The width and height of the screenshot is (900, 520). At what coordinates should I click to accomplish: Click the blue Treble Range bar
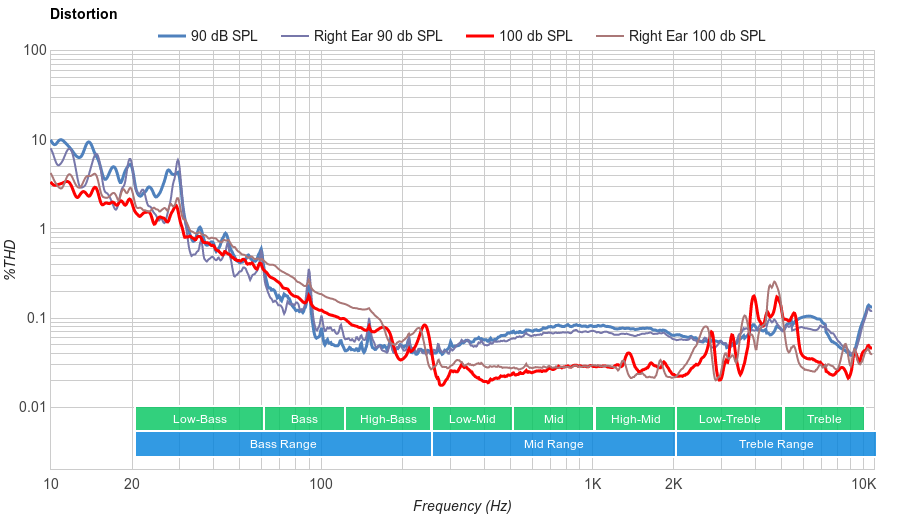[x=775, y=444]
